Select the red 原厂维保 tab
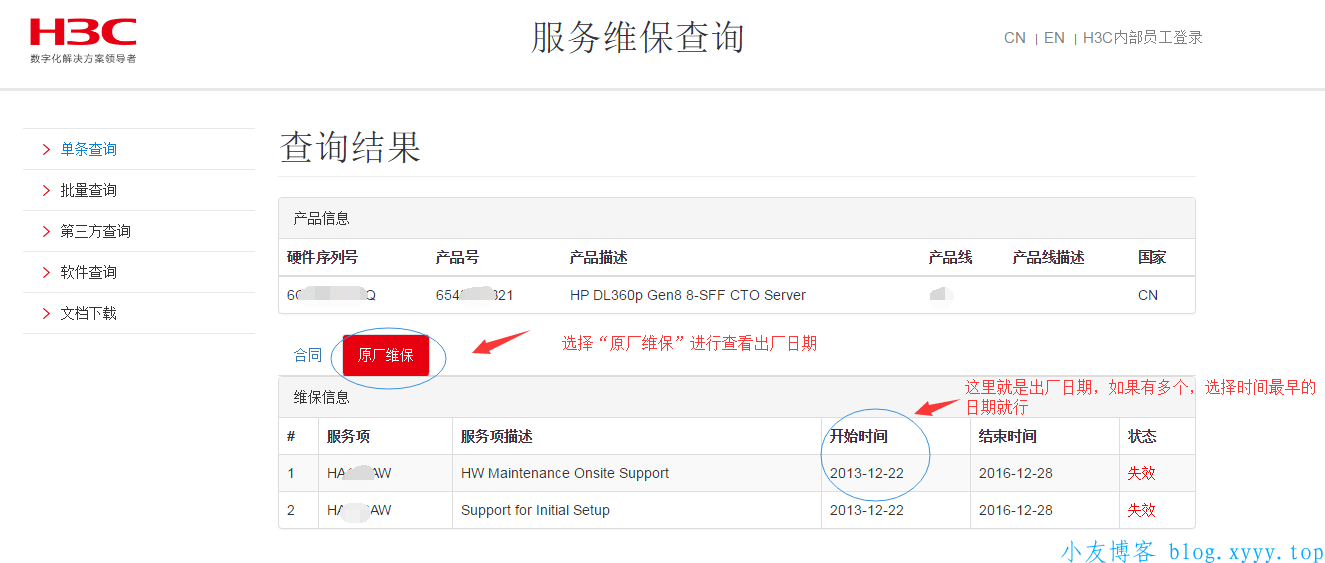This screenshot has height=563, width=1325. click(x=385, y=355)
